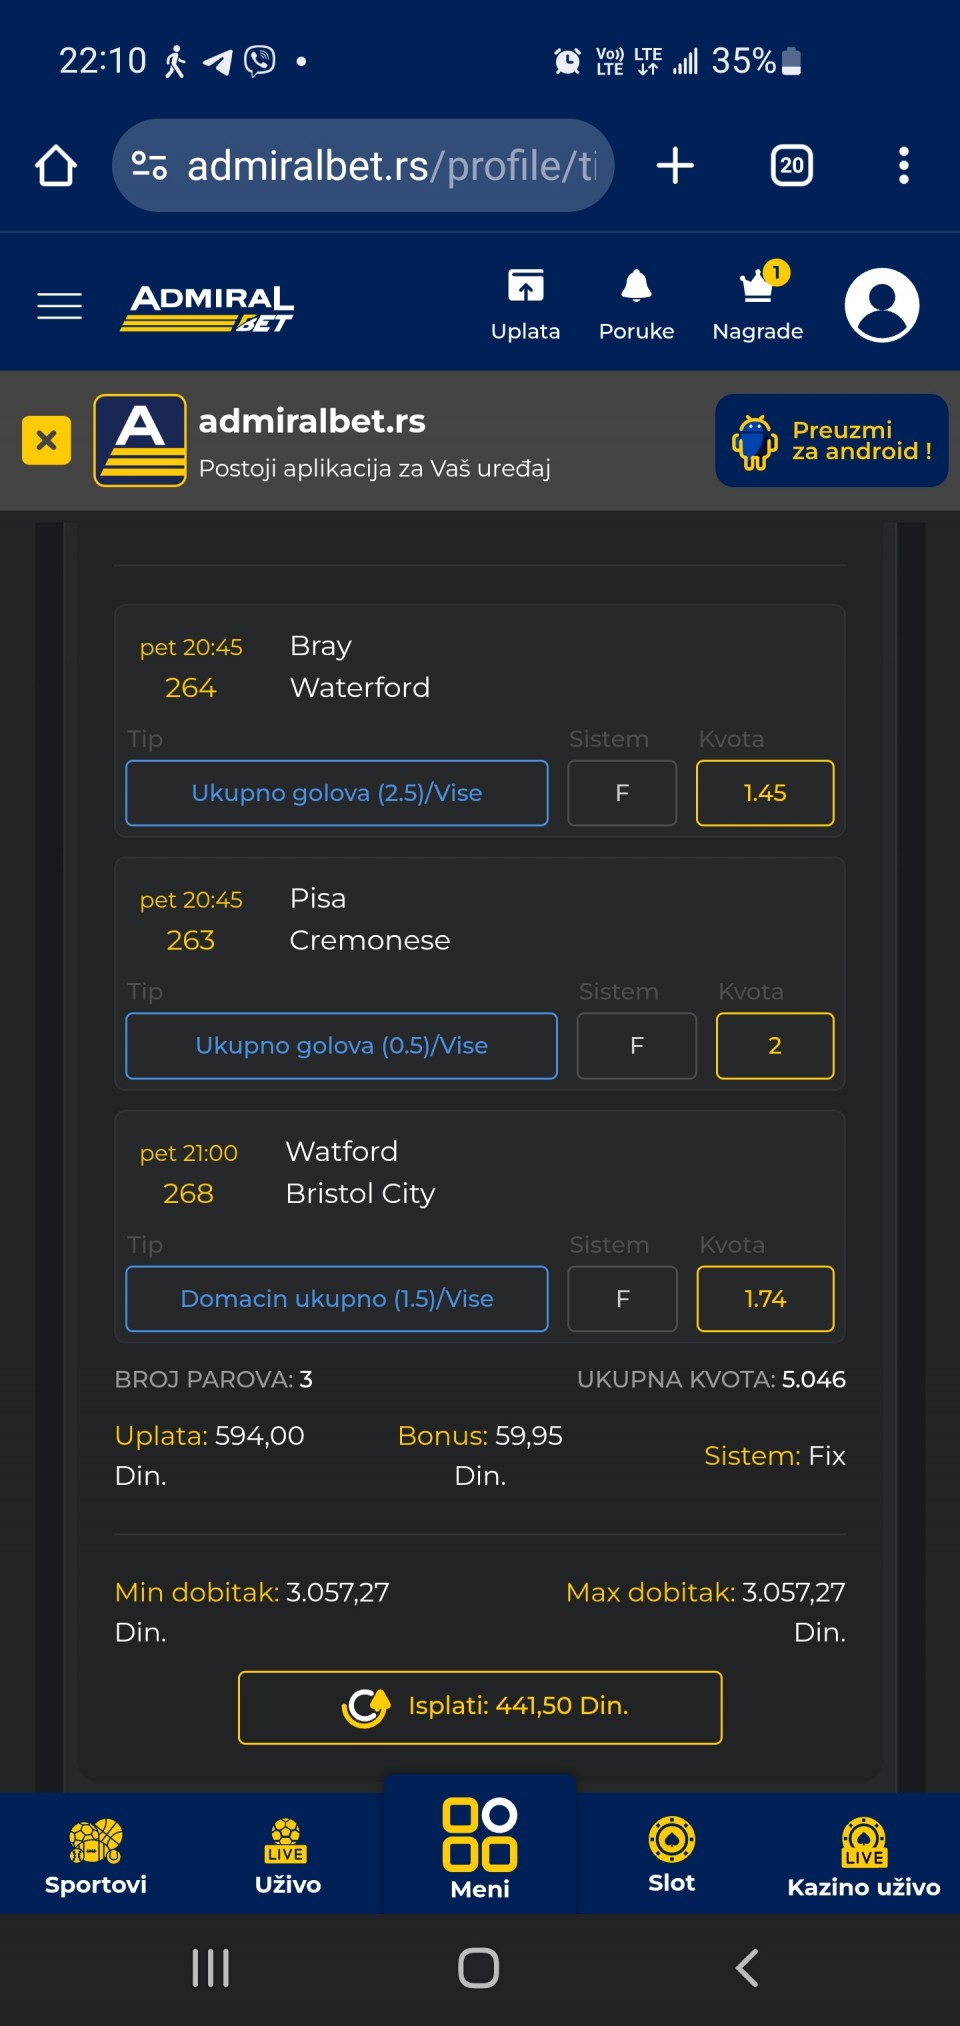The image size is (960, 2026).
Task: Open browser three-dot options menu
Action: pyautogui.click(x=903, y=166)
